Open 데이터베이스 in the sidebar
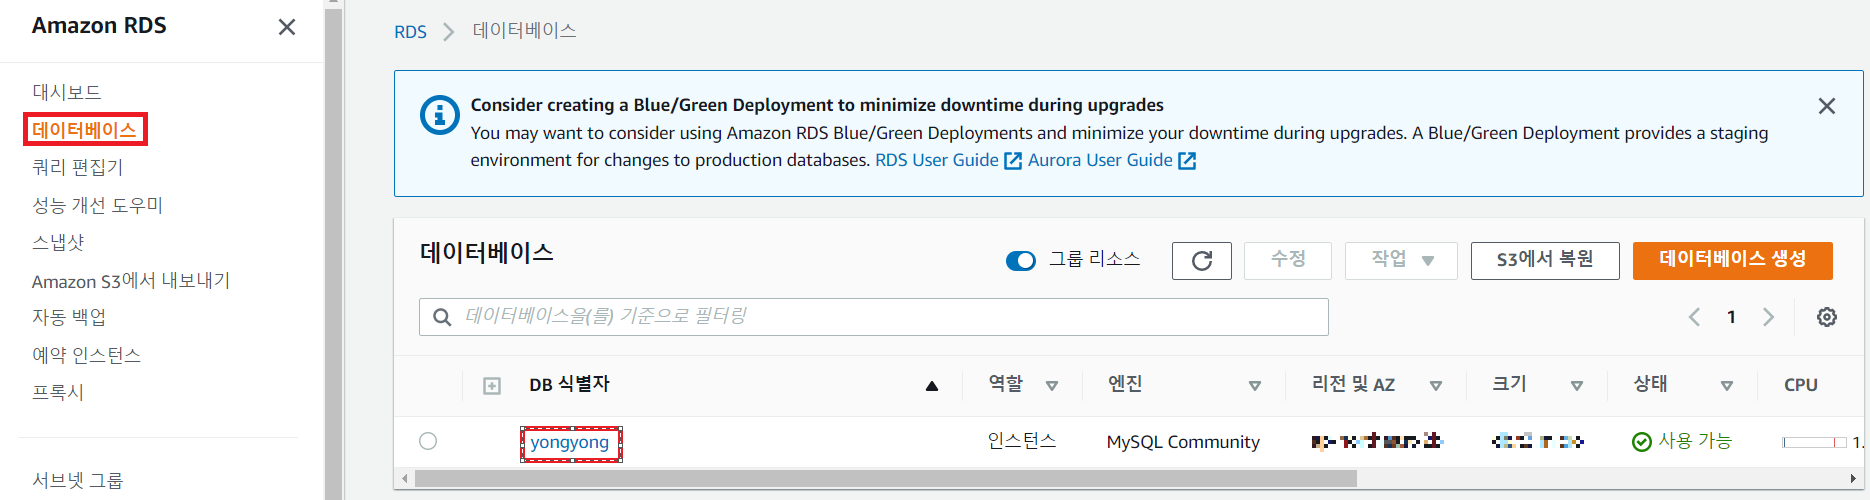The image size is (1870, 500). pos(85,130)
